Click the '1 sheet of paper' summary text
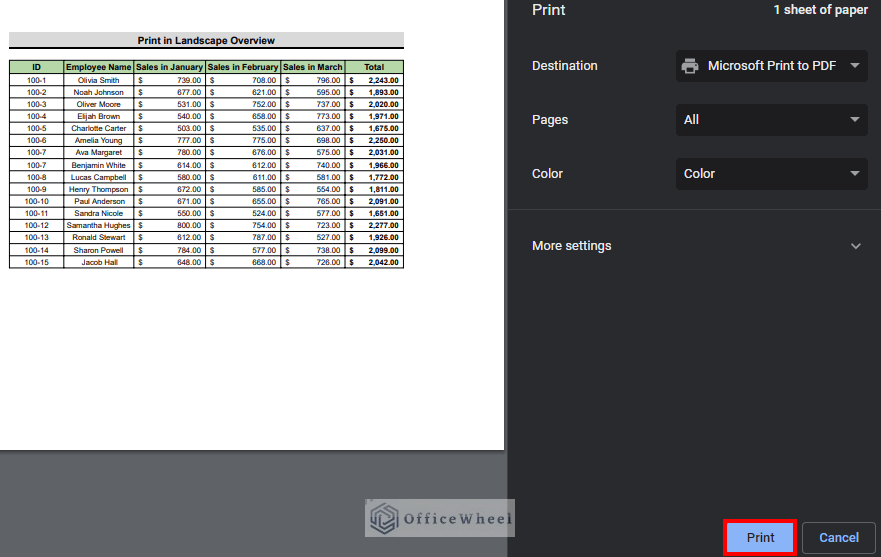The width and height of the screenshot is (881, 557). pyautogui.click(x=820, y=10)
